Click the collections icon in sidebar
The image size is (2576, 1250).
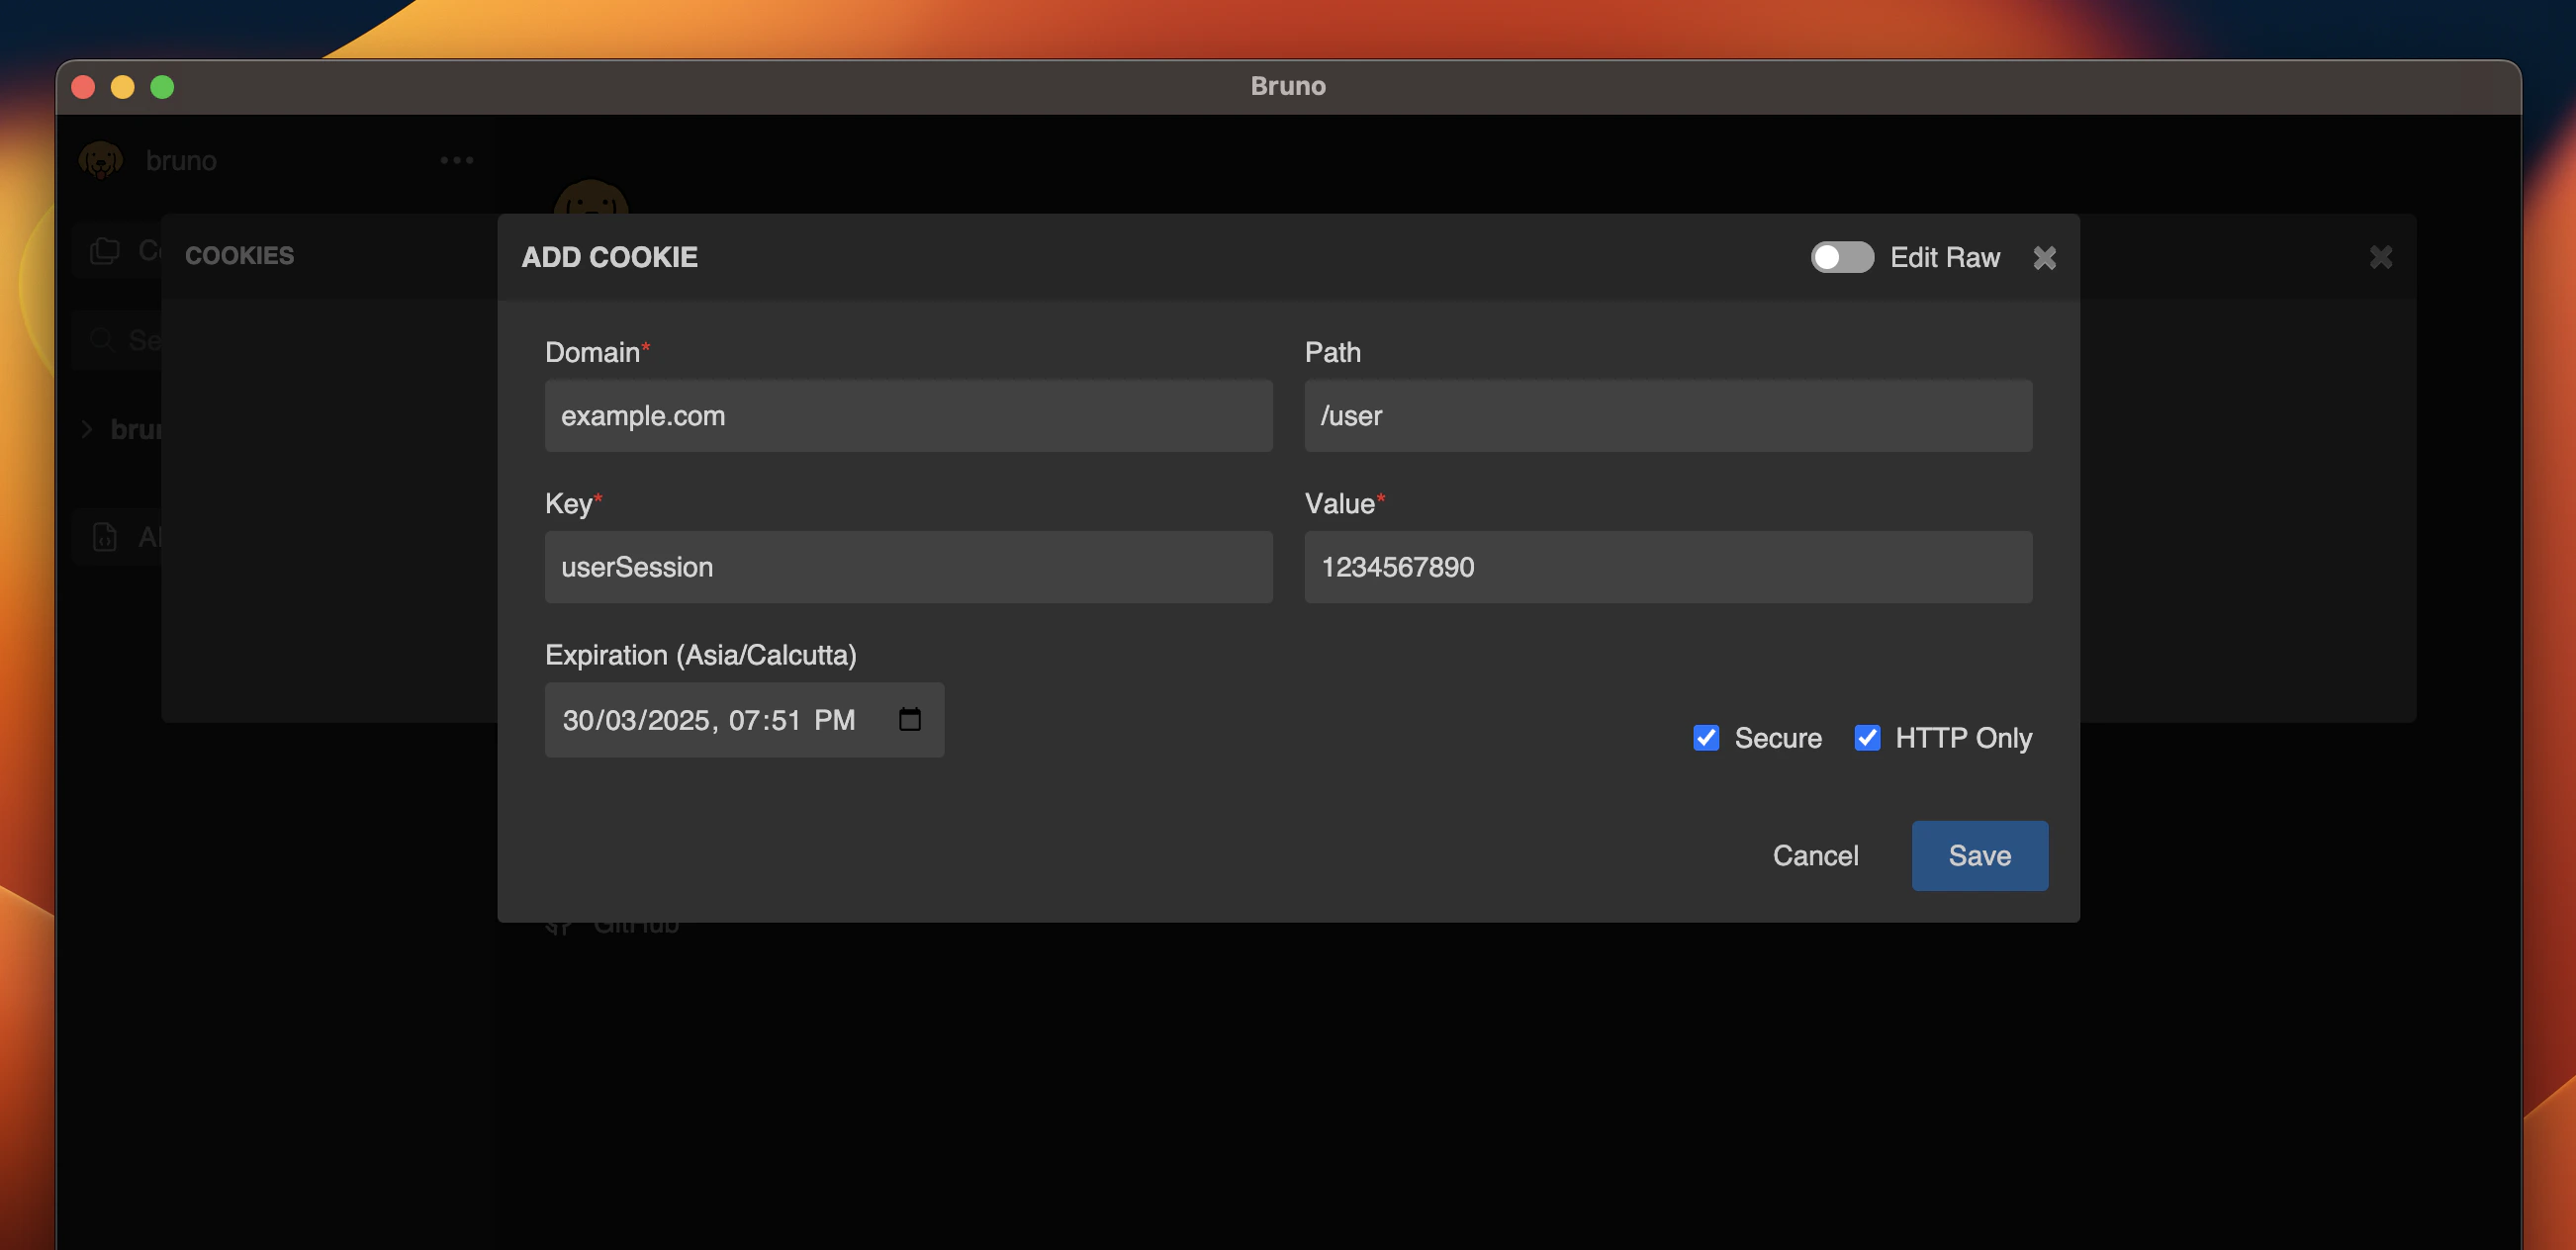coord(104,250)
